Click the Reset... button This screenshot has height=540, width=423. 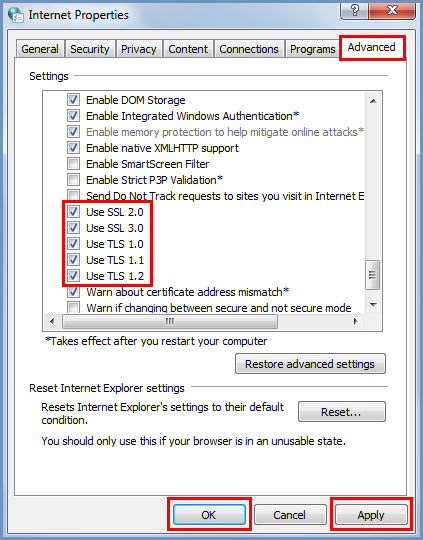pyautogui.click(x=341, y=412)
